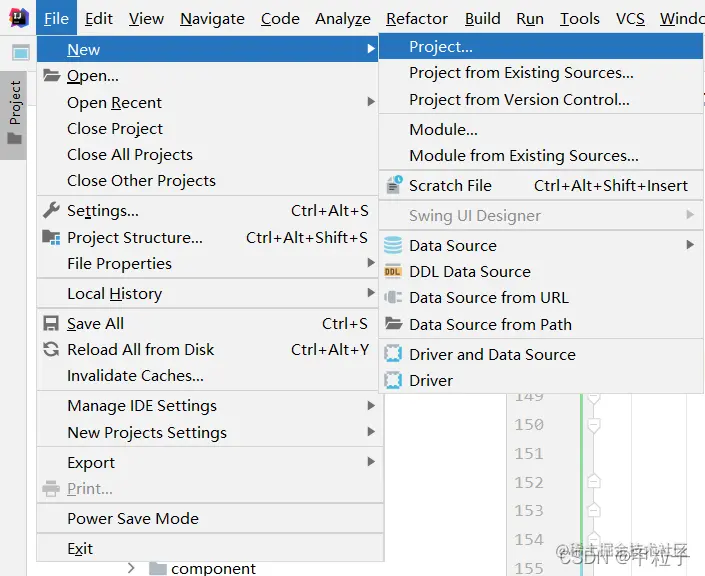
Task: Expand the New submenu arrow
Action: (370, 49)
